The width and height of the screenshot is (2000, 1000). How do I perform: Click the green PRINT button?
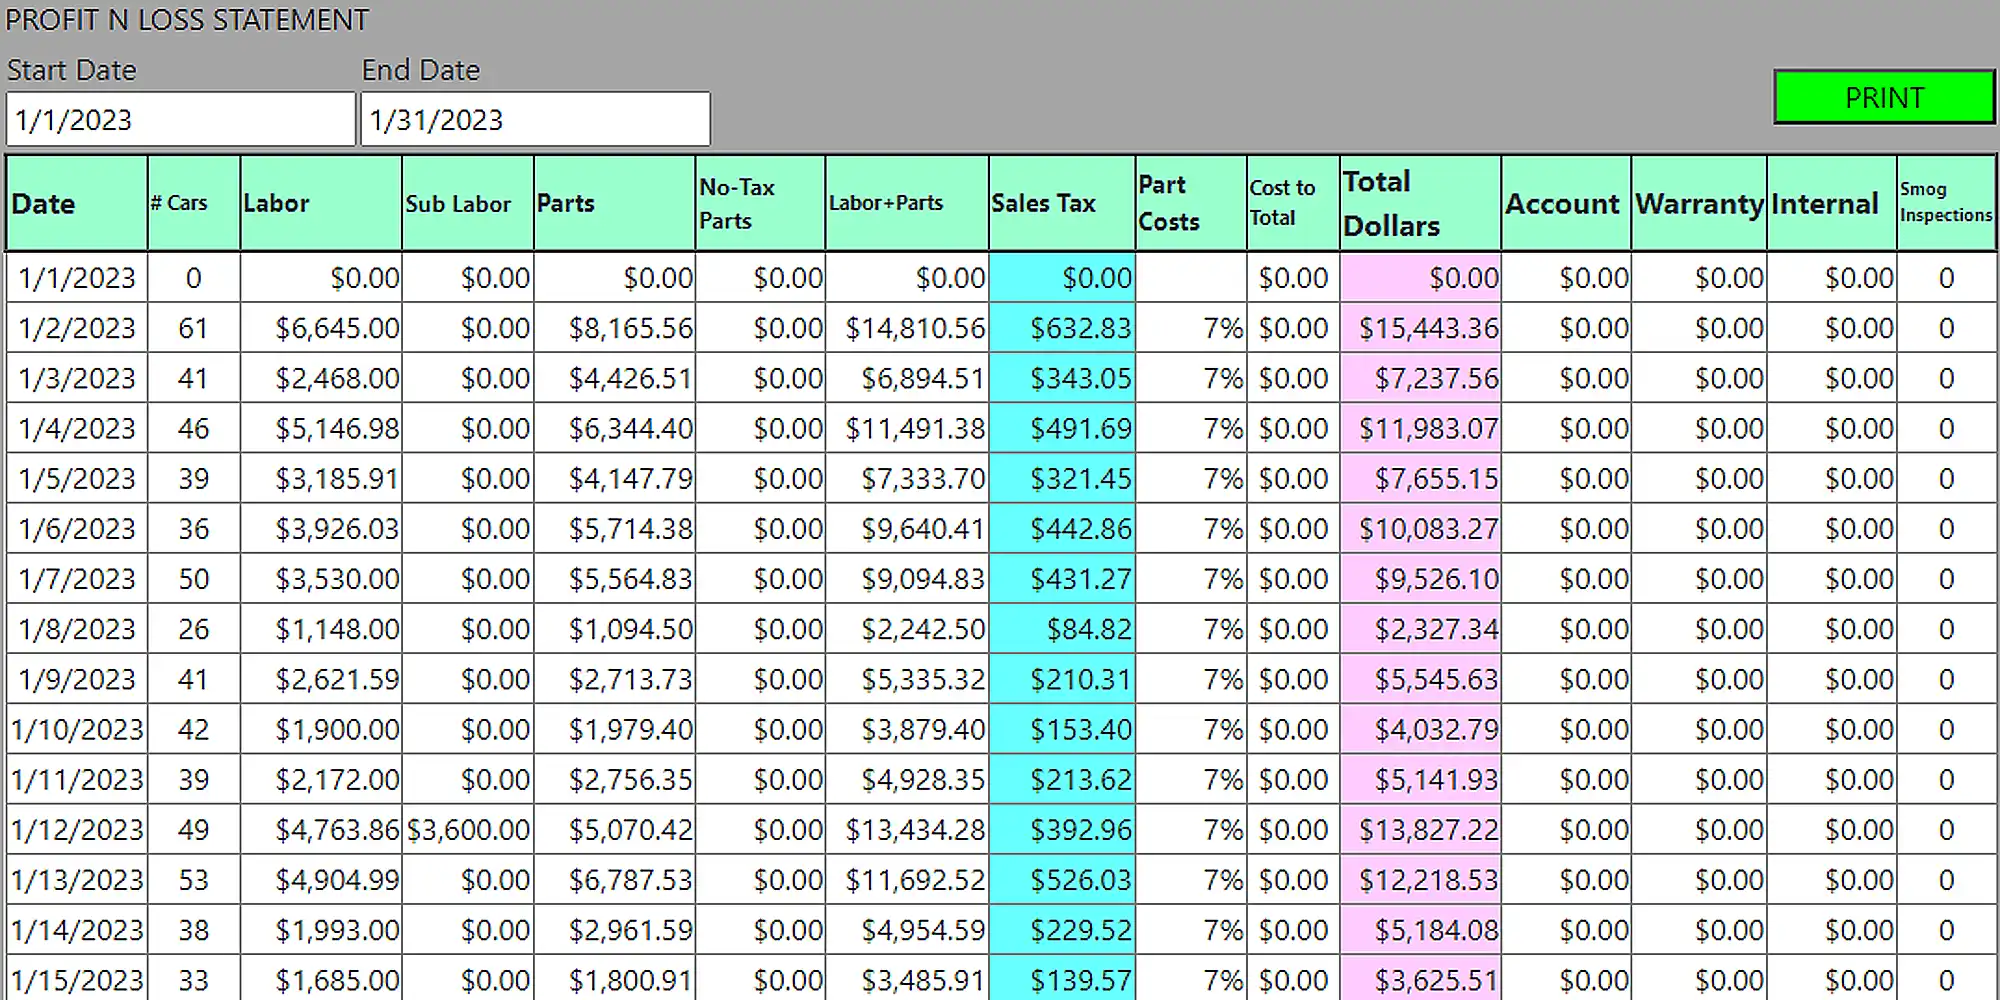click(1884, 97)
